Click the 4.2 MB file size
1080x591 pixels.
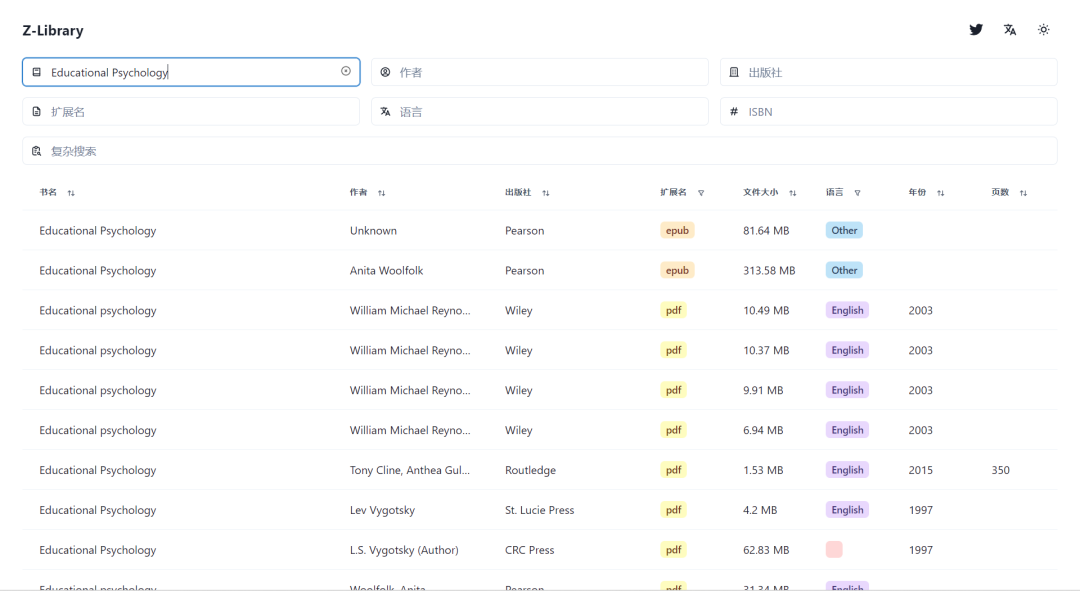click(x=760, y=510)
